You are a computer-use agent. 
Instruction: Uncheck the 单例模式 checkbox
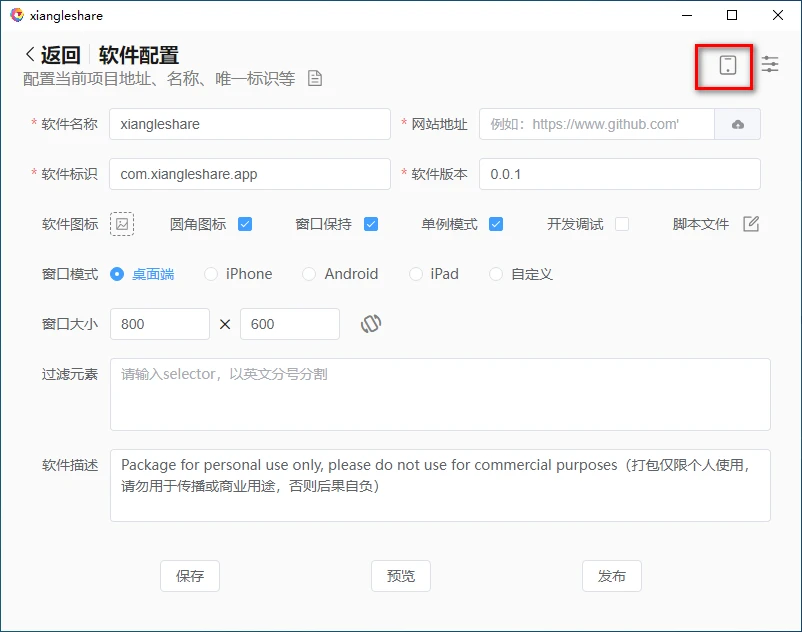[496, 224]
